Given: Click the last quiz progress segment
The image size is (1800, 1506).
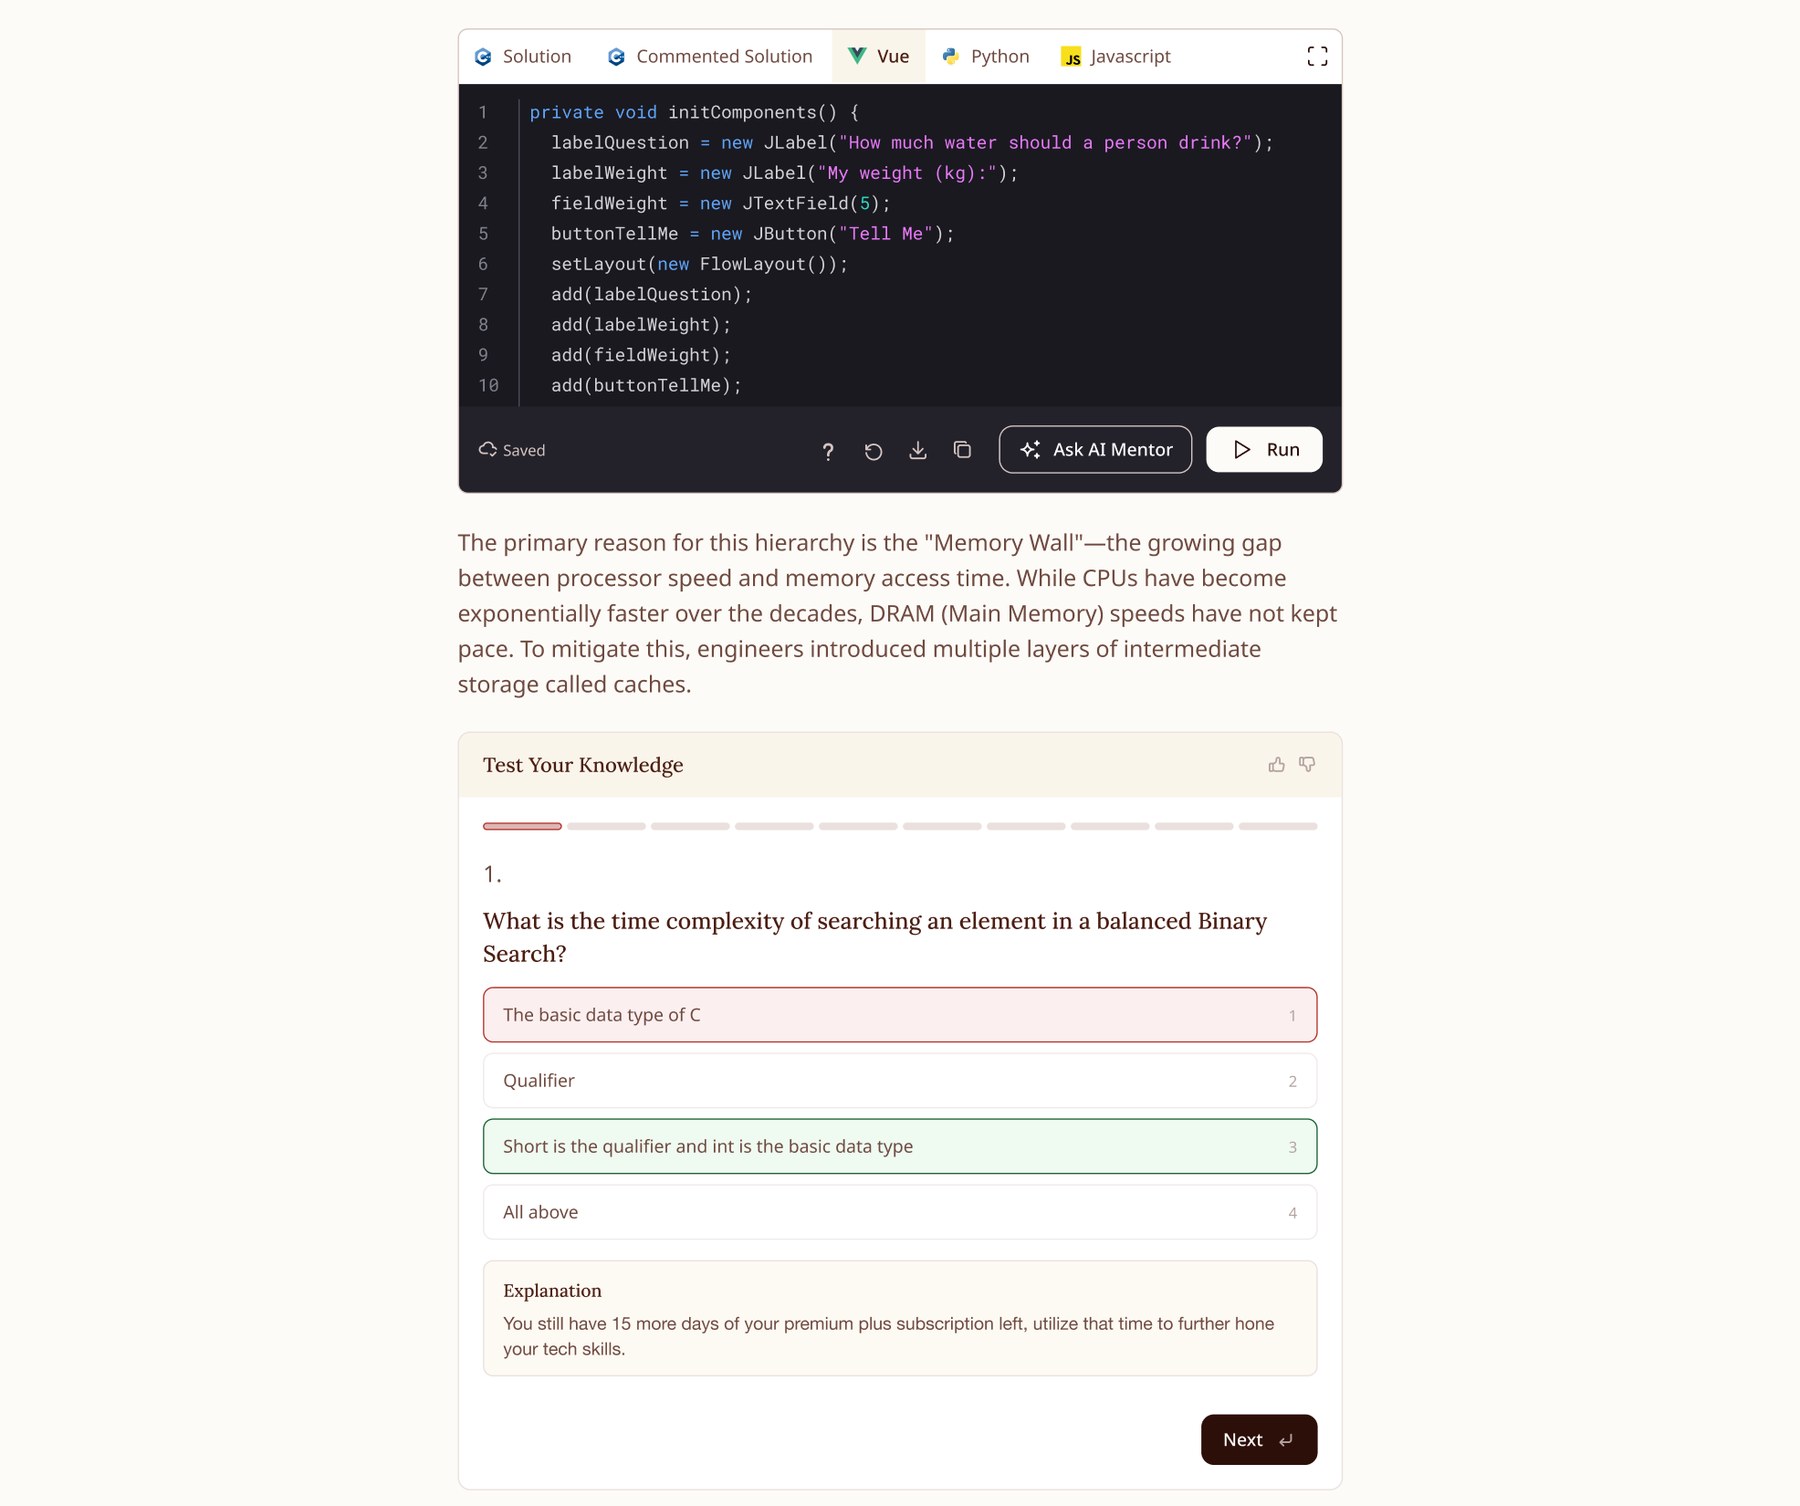Looking at the screenshot, I should [1278, 827].
